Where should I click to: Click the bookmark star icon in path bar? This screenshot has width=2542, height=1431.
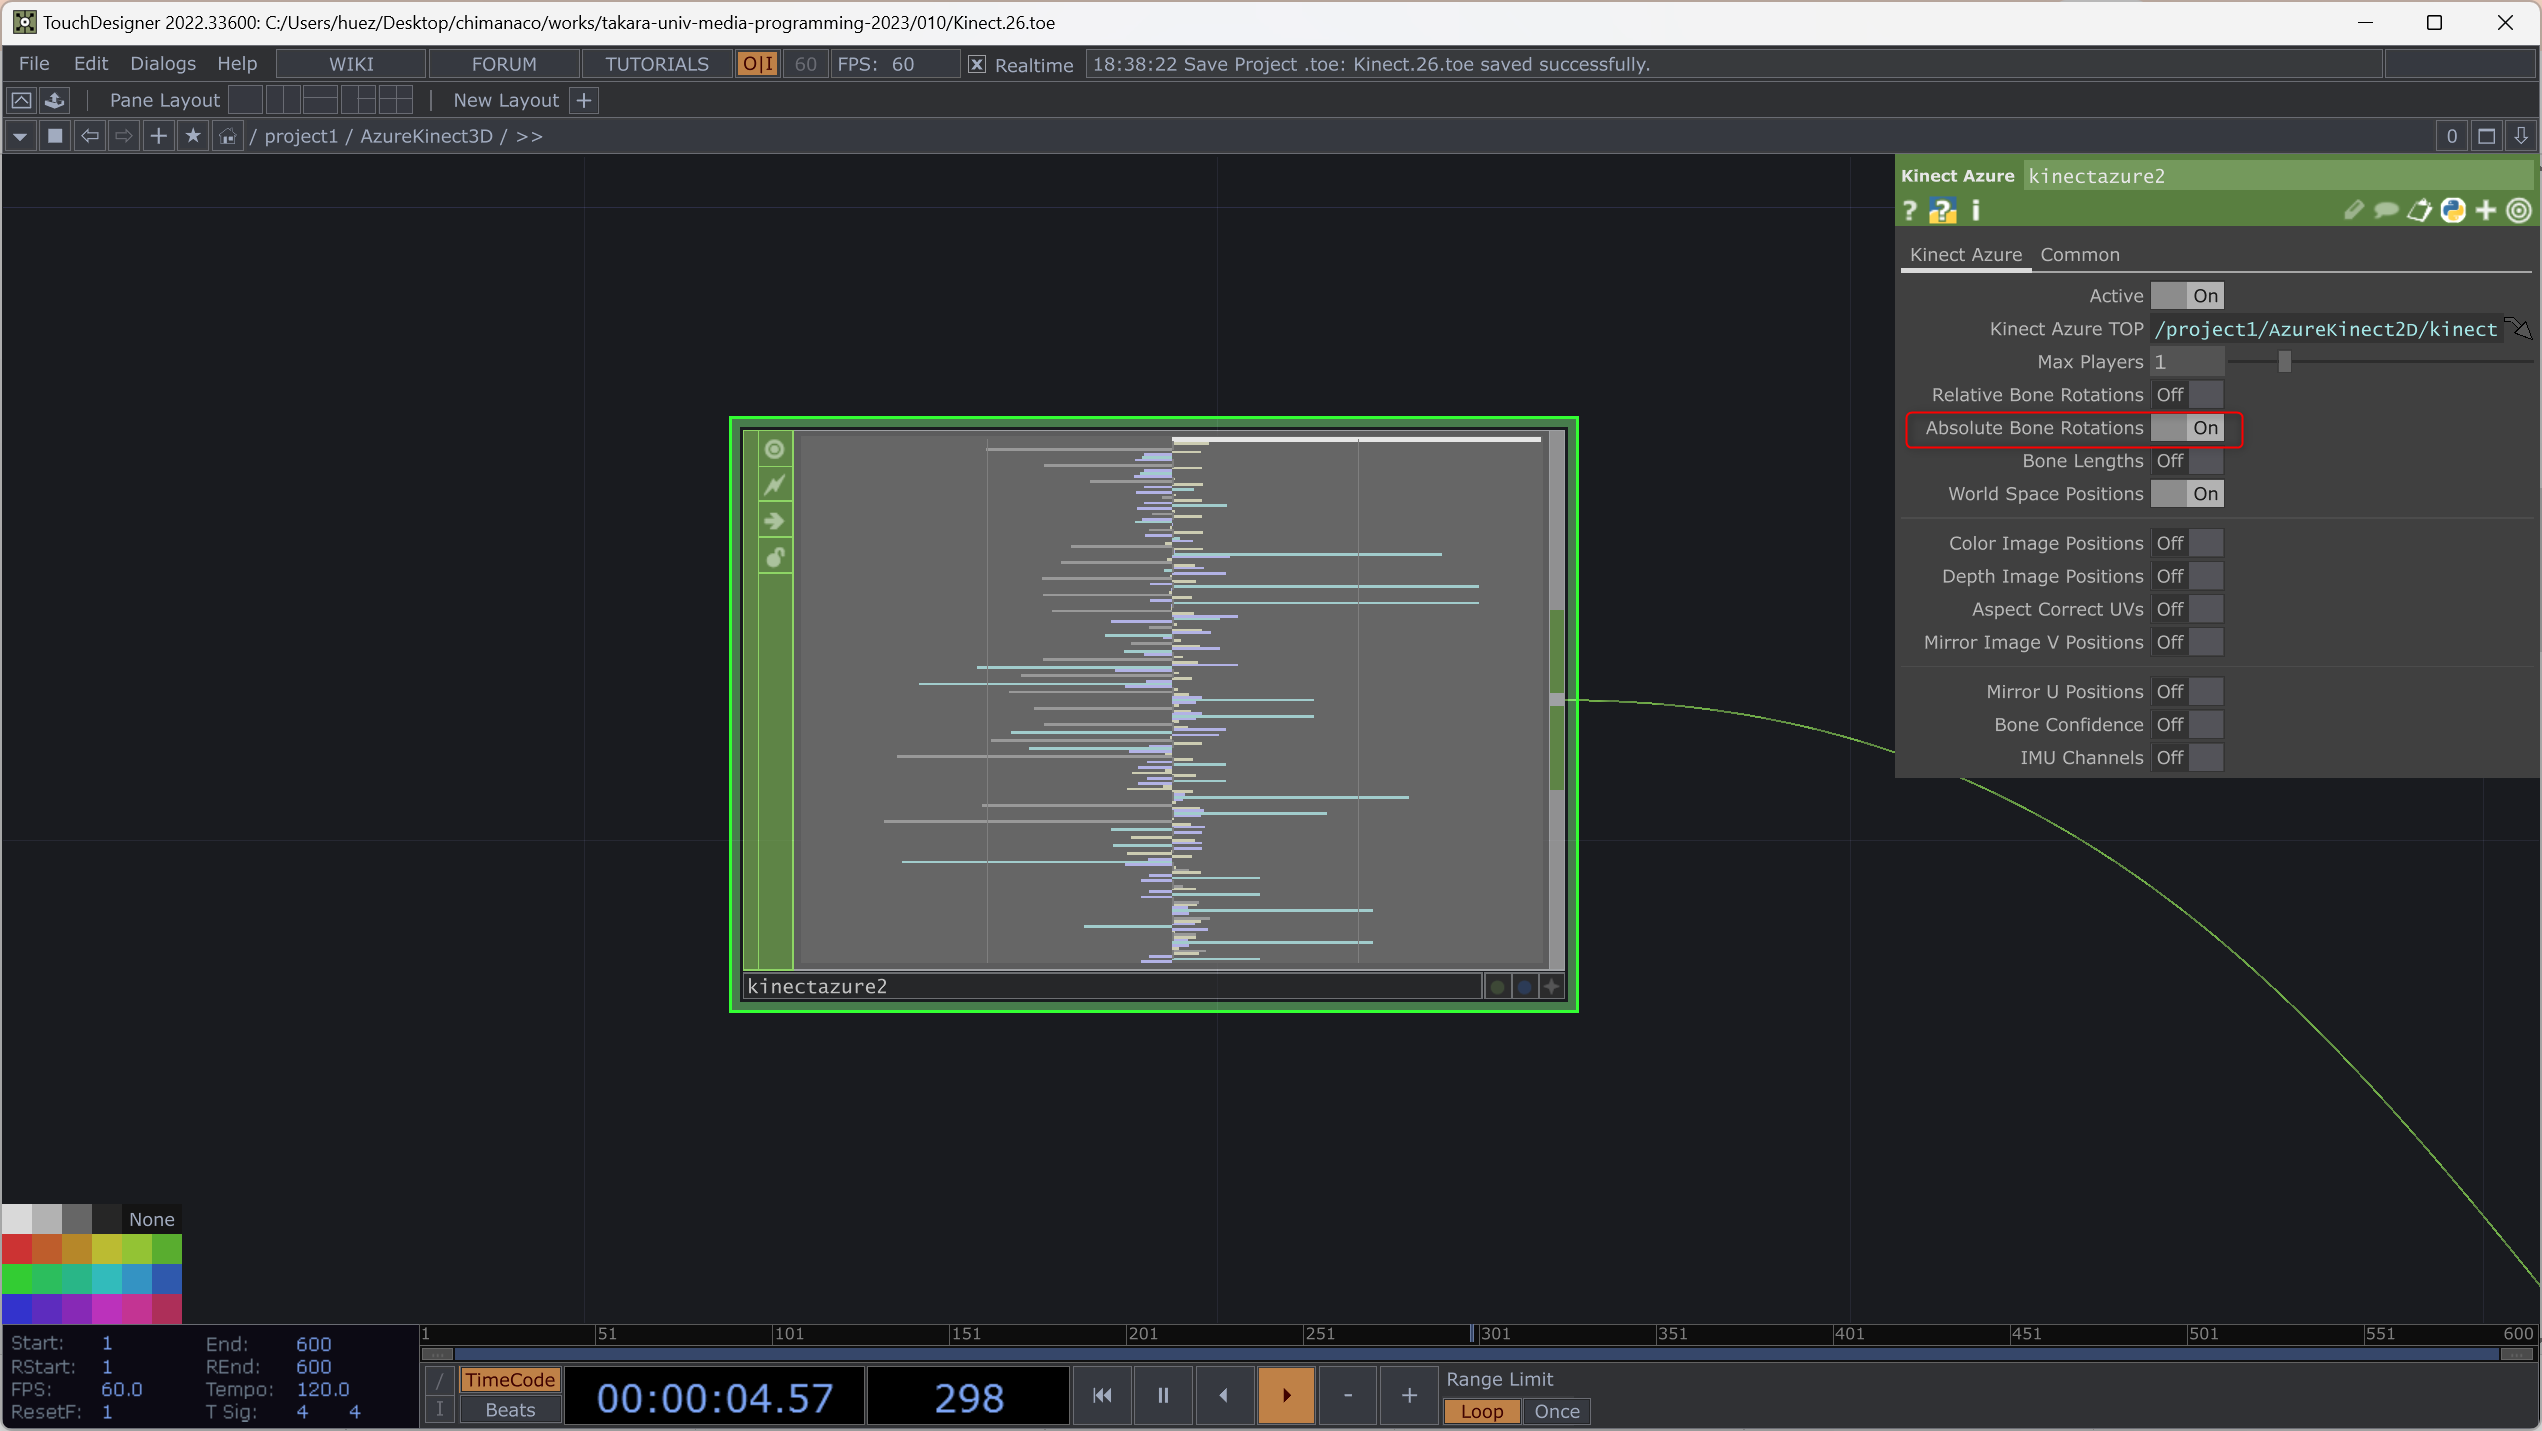[x=193, y=136]
